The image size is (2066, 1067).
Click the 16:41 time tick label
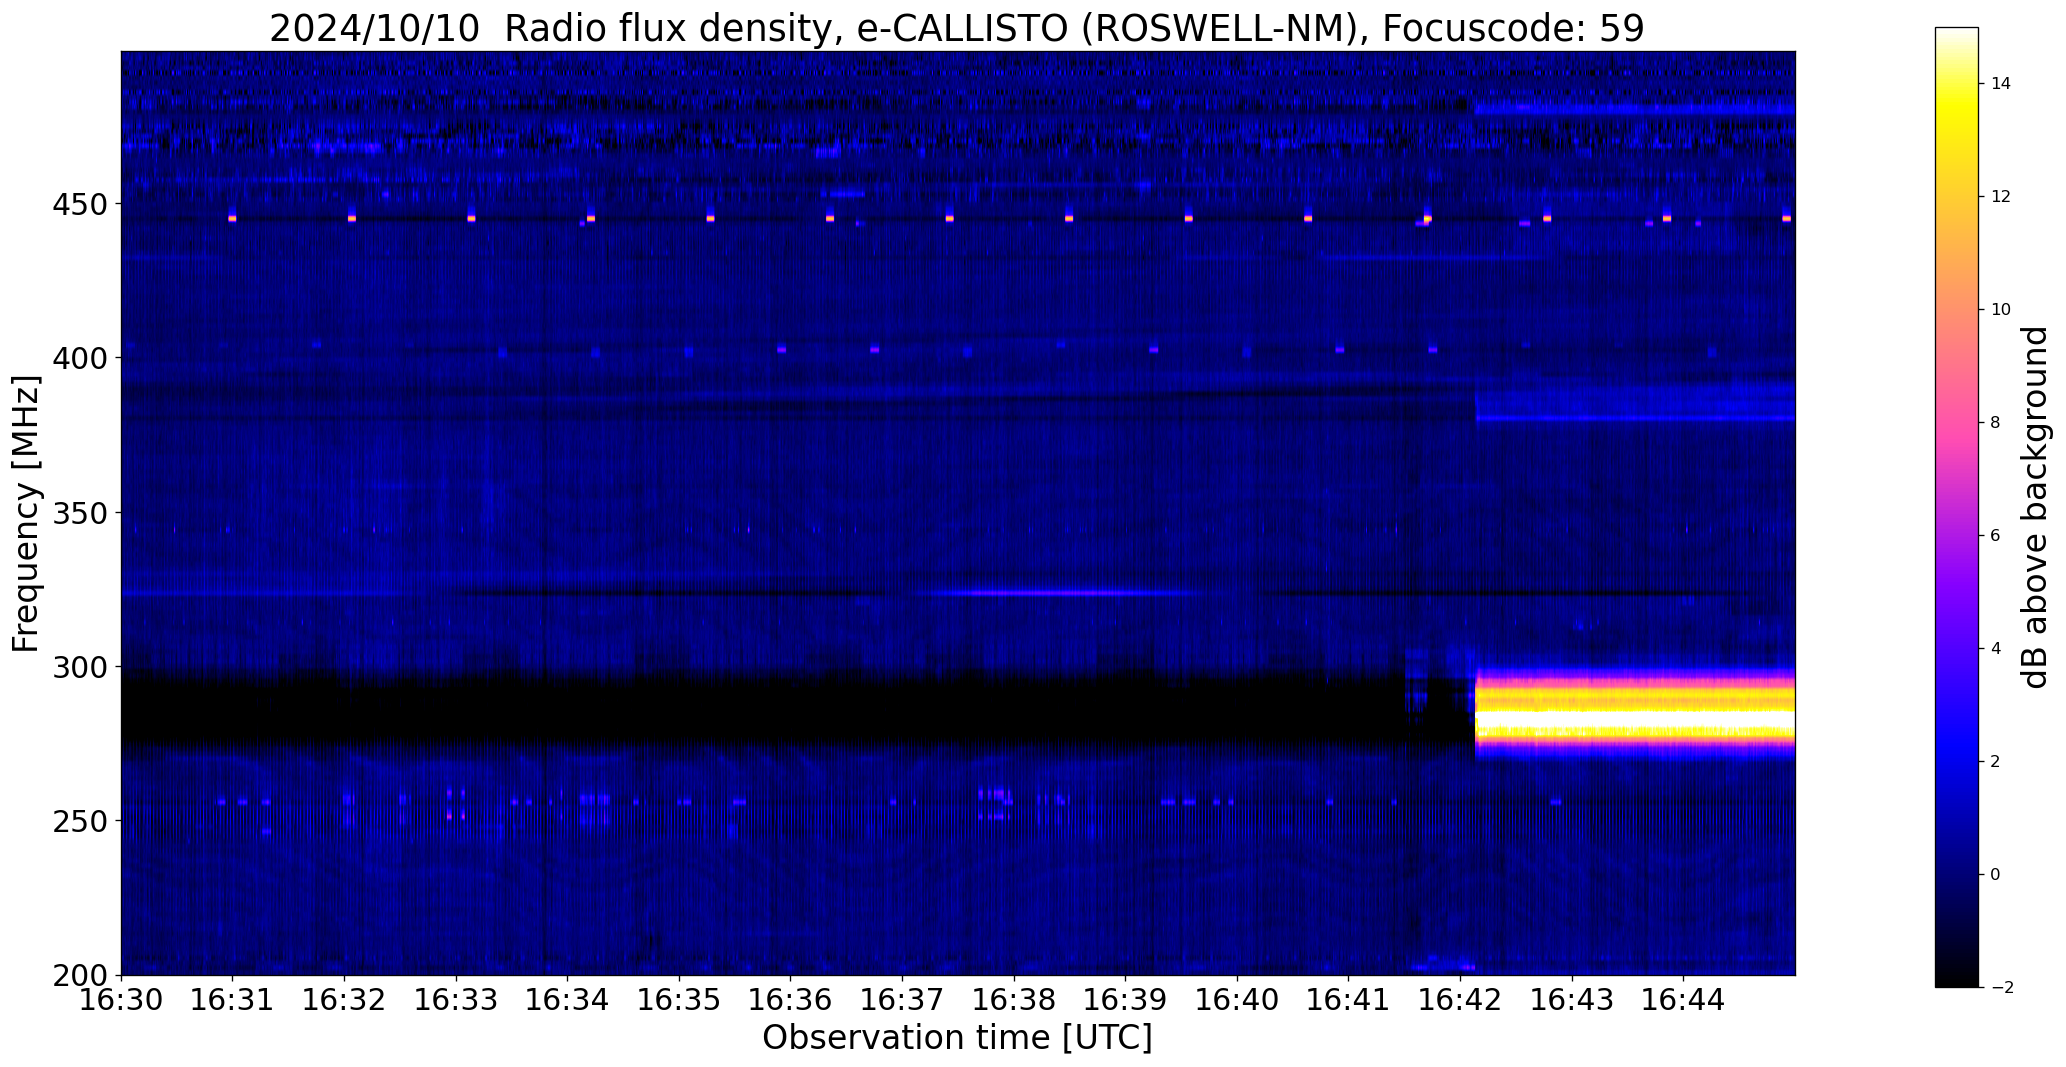[1349, 999]
